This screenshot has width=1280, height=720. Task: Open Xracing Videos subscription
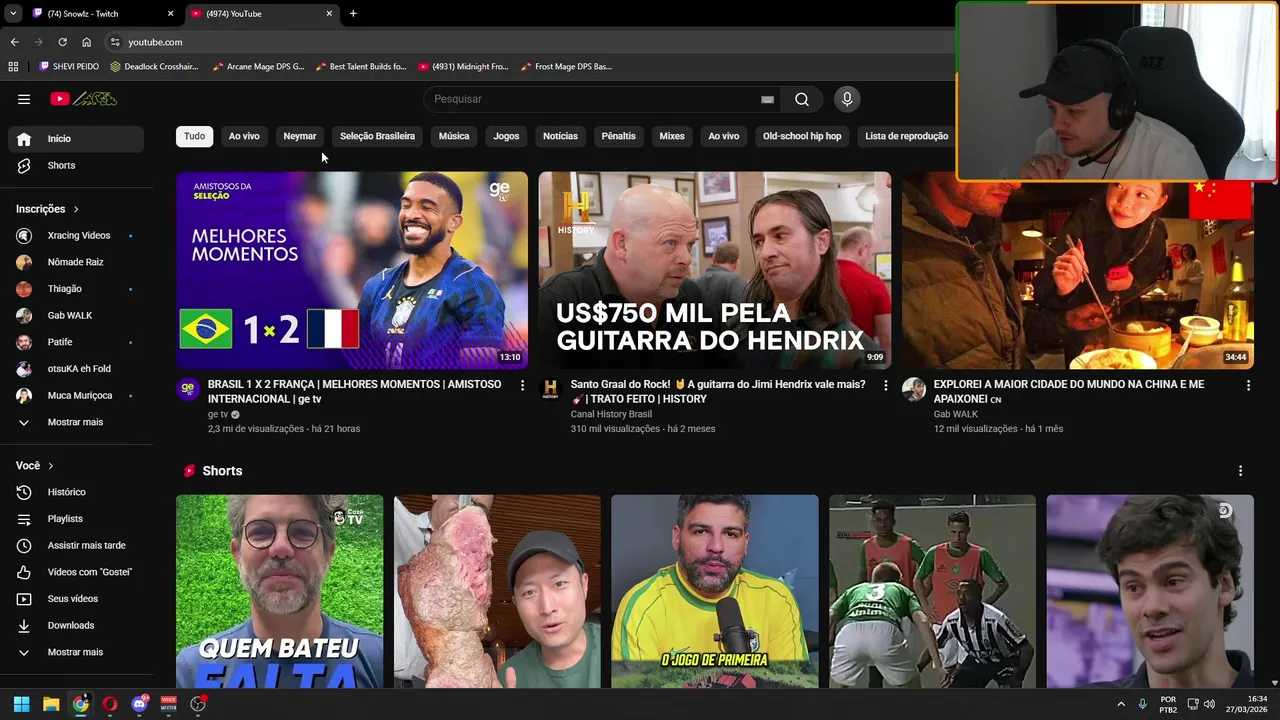point(76,236)
